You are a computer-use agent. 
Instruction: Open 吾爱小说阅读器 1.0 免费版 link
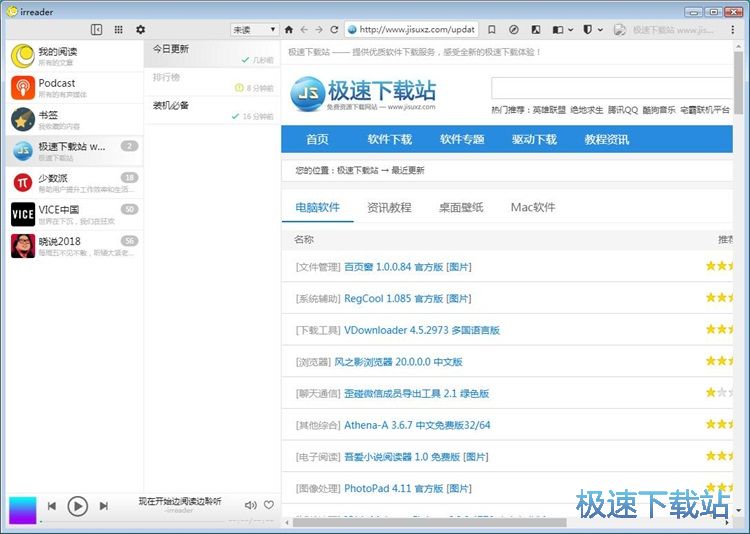(402, 456)
